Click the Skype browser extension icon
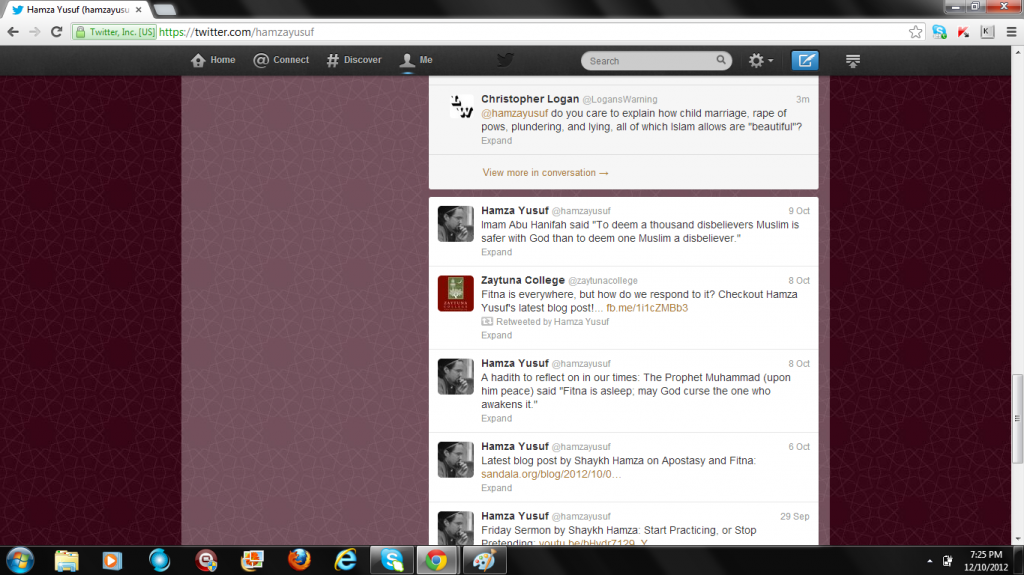 [x=939, y=31]
